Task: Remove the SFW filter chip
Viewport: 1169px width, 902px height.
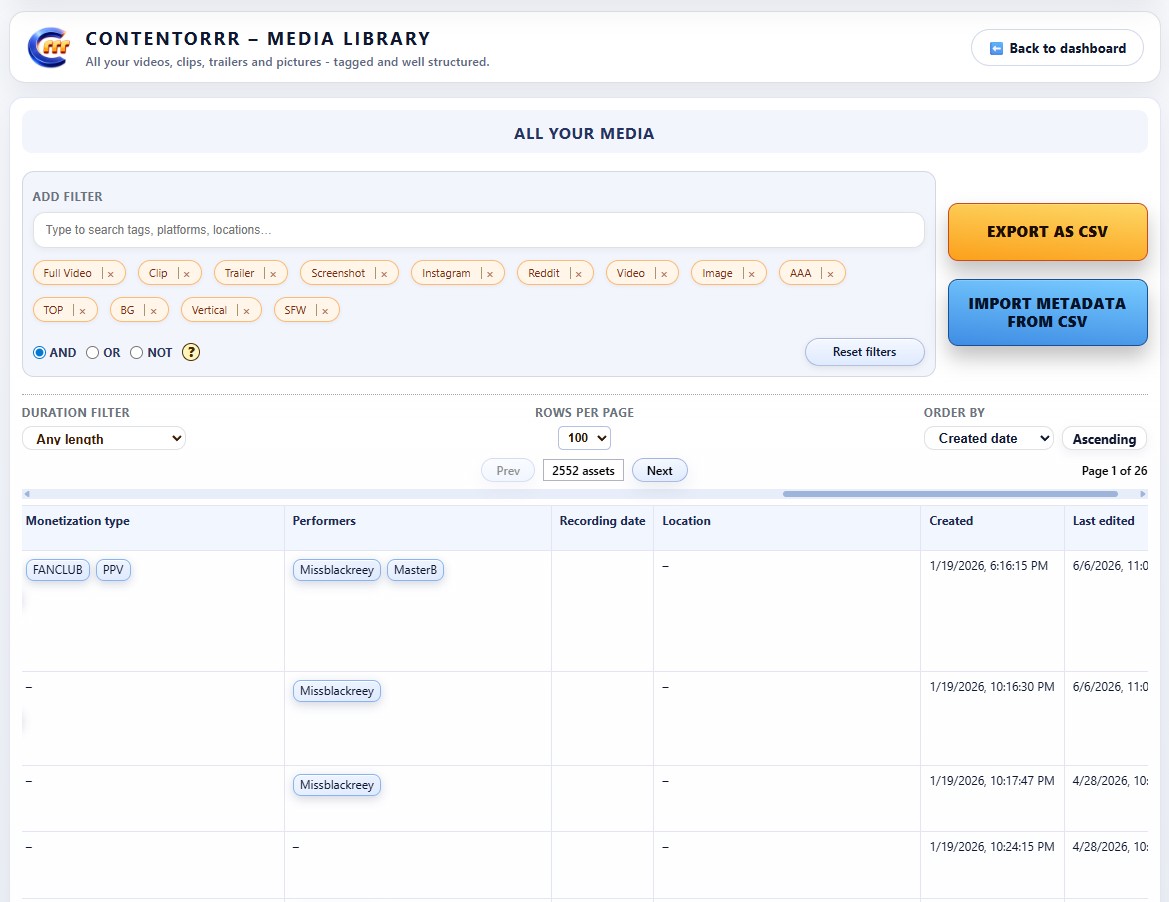Action: coord(325,311)
